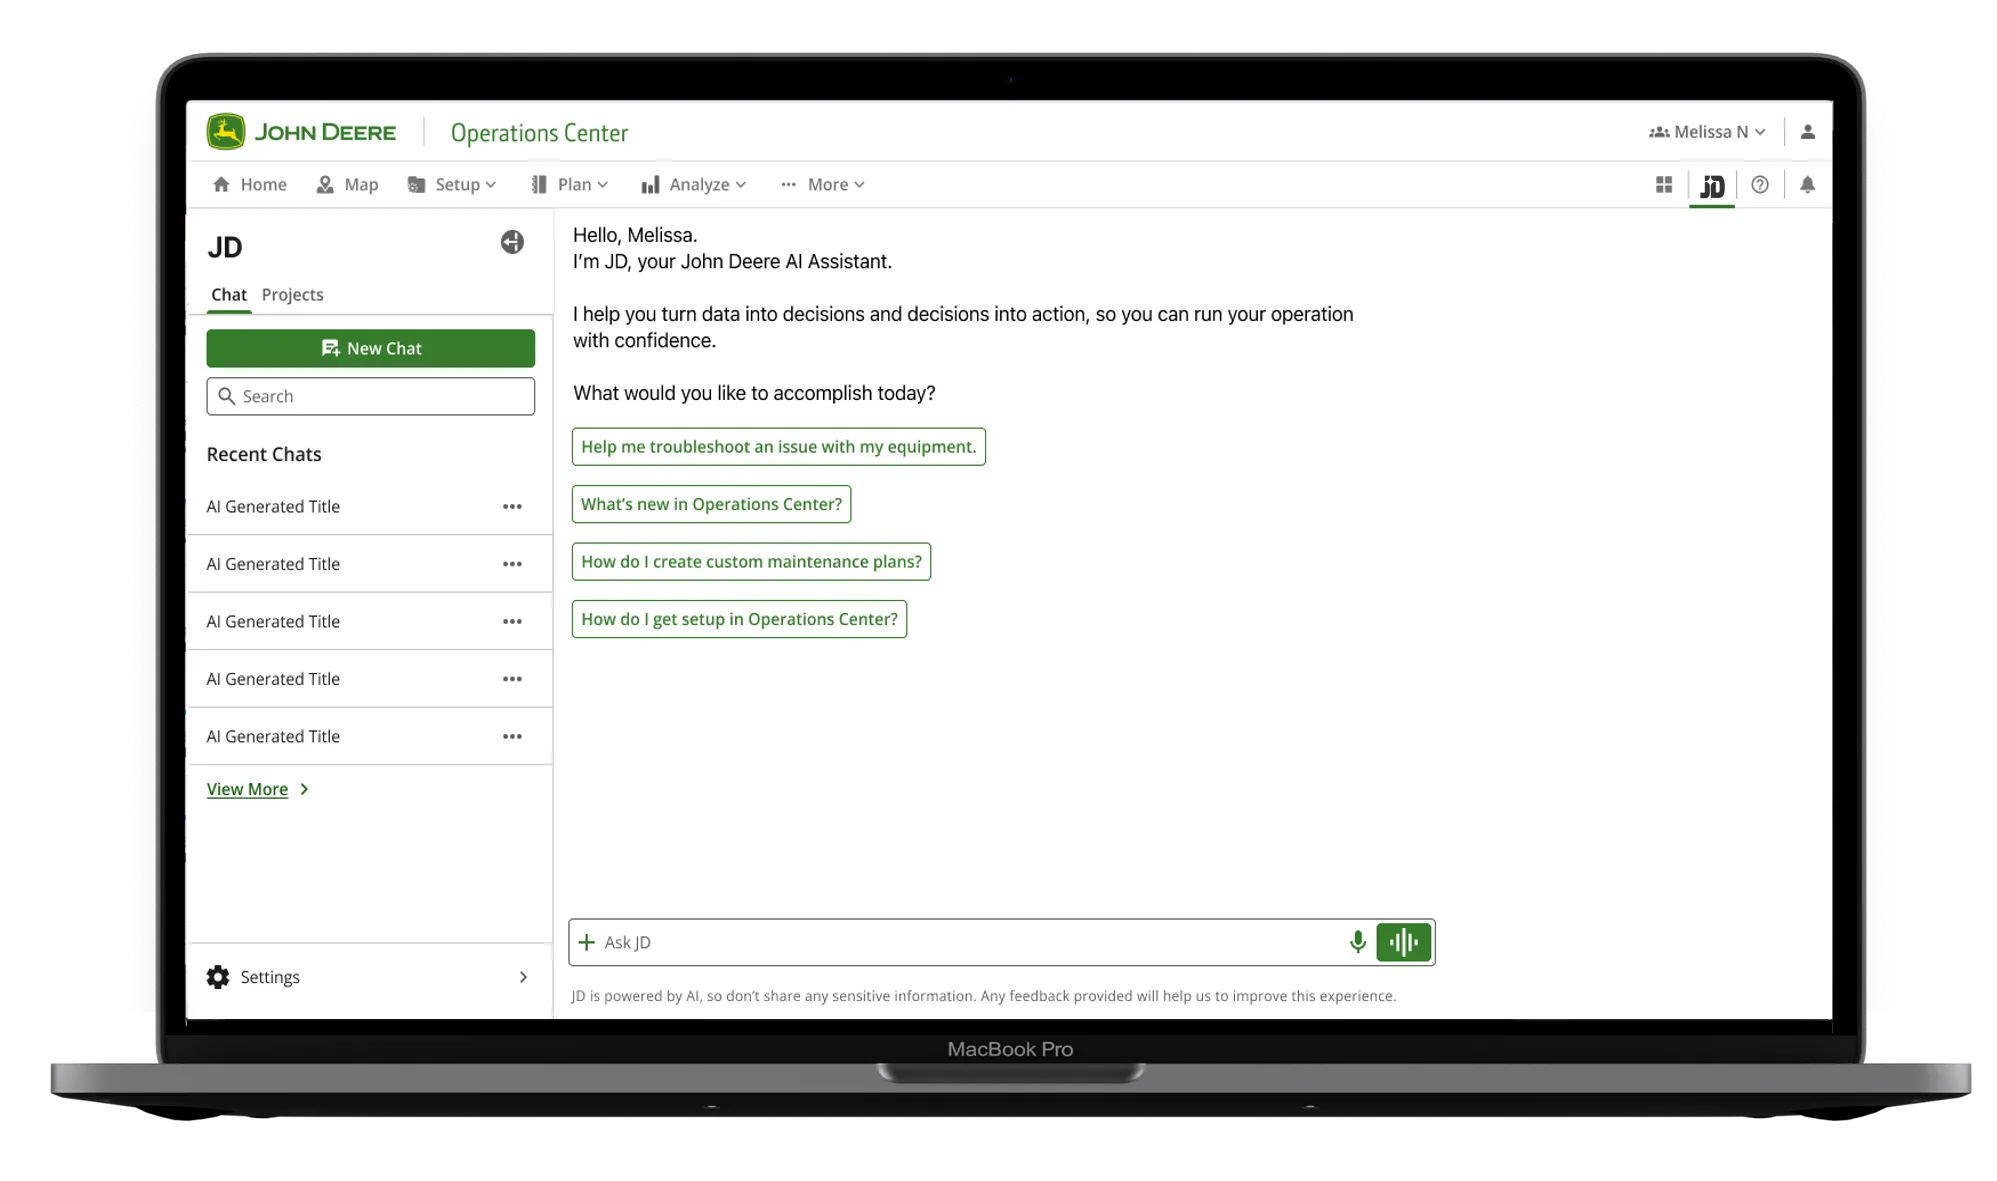The height and width of the screenshot is (1181, 1997).
Task: Select the JD assistant icon in the top bar
Action: click(x=1712, y=186)
